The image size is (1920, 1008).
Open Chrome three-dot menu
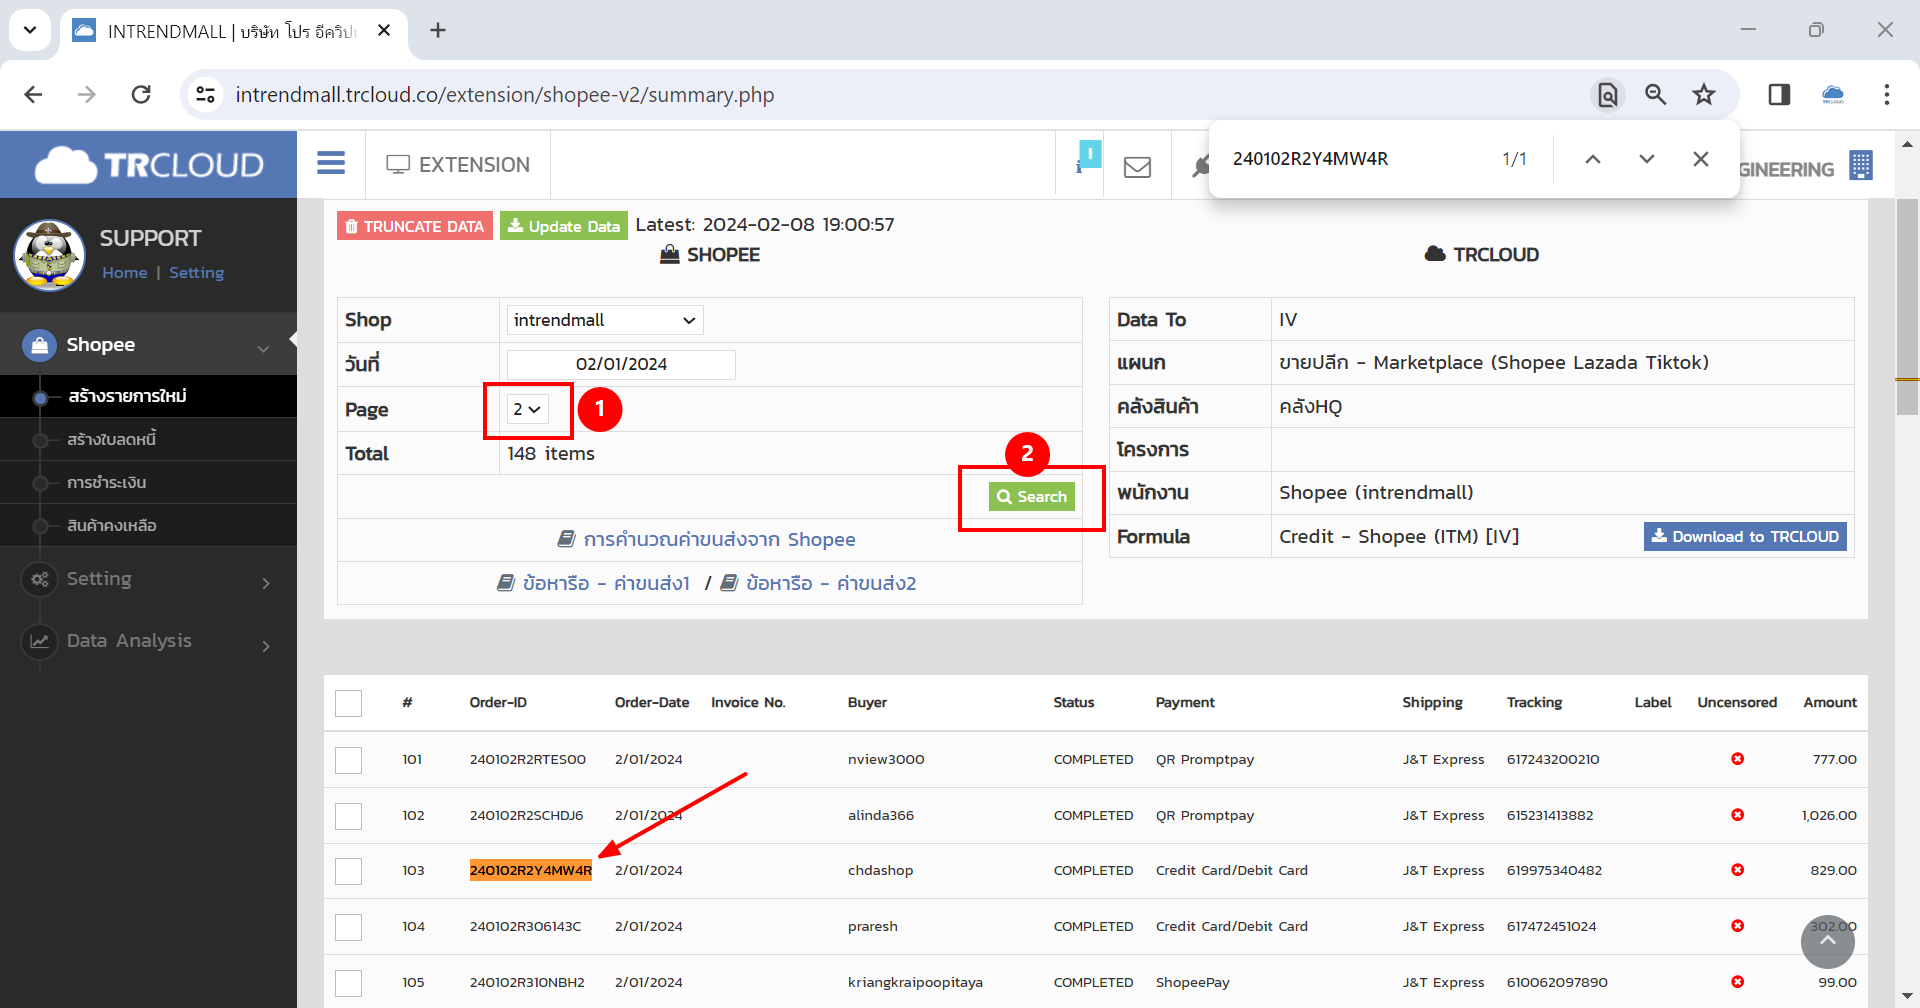pyautogui.click(x=1887, y=94)
